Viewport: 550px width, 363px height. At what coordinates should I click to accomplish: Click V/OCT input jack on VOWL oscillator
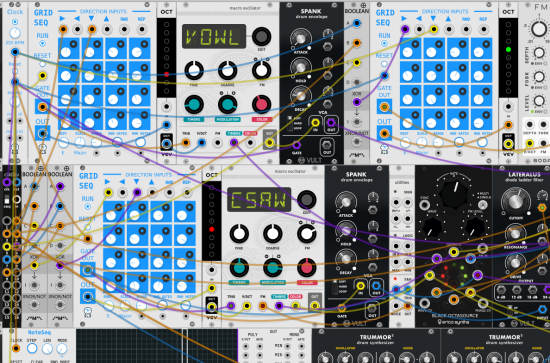click(201, 142)
